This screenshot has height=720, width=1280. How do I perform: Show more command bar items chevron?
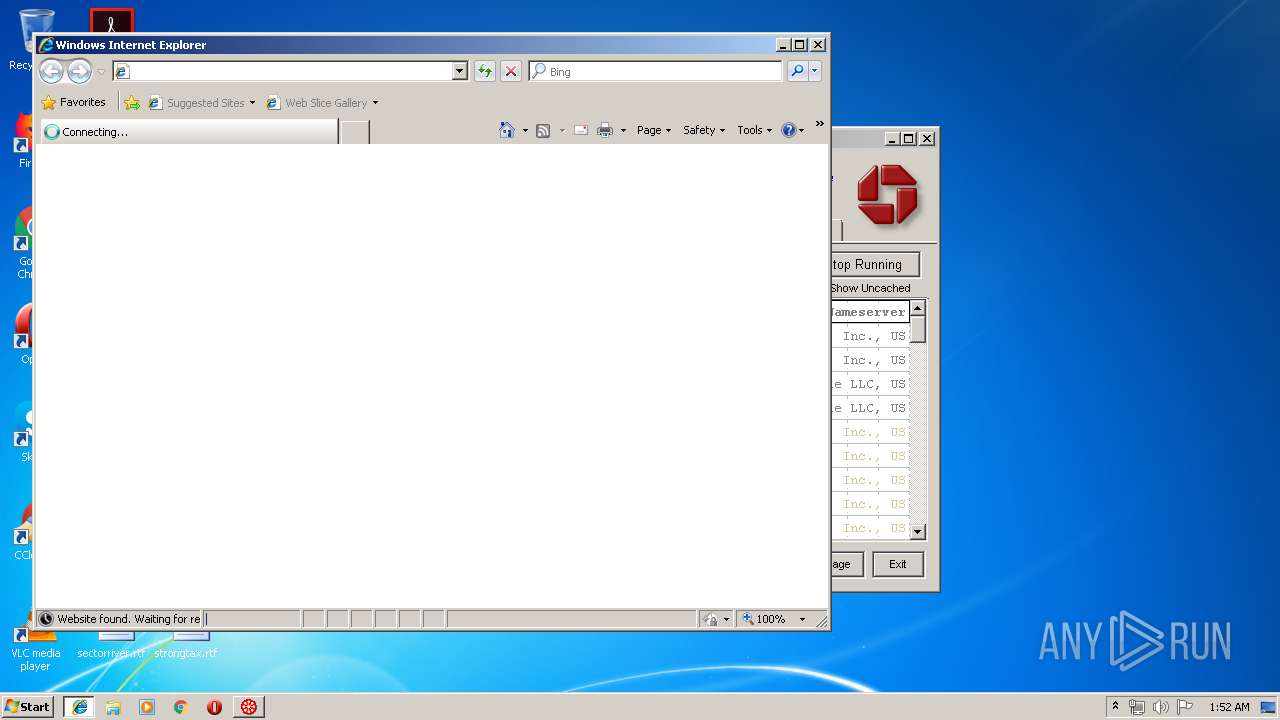(x=819, y=124)
